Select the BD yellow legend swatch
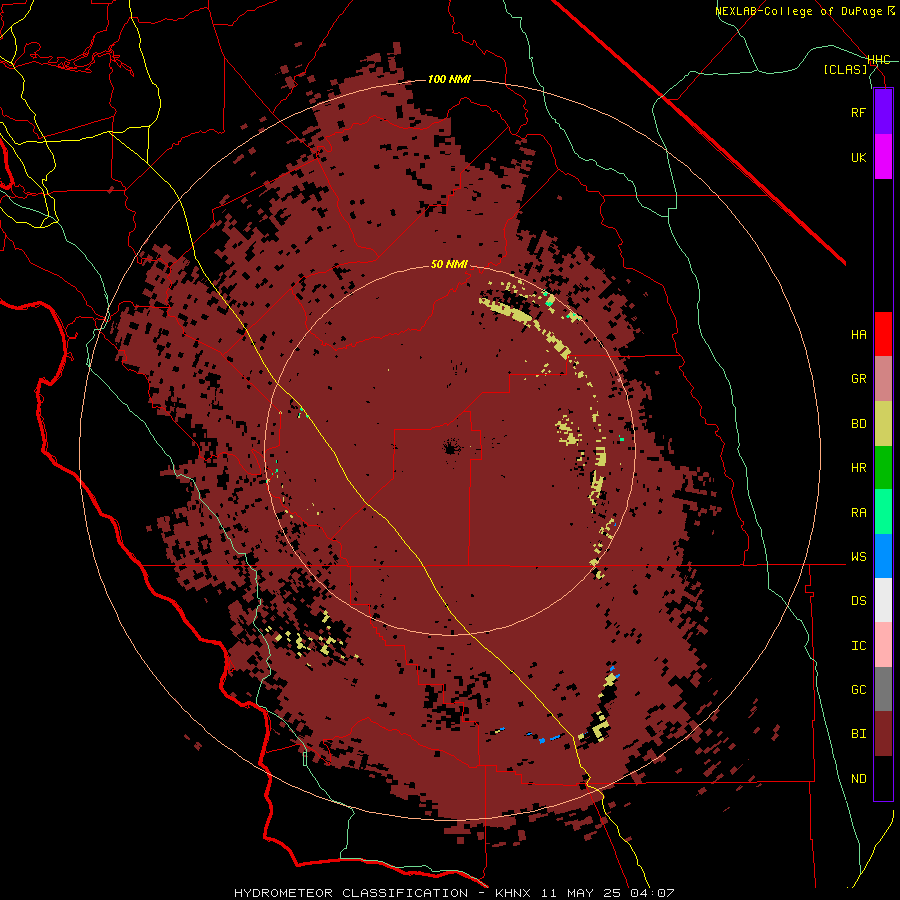The width and height of the screenshot is (900, 900). (x=883, y=424)
